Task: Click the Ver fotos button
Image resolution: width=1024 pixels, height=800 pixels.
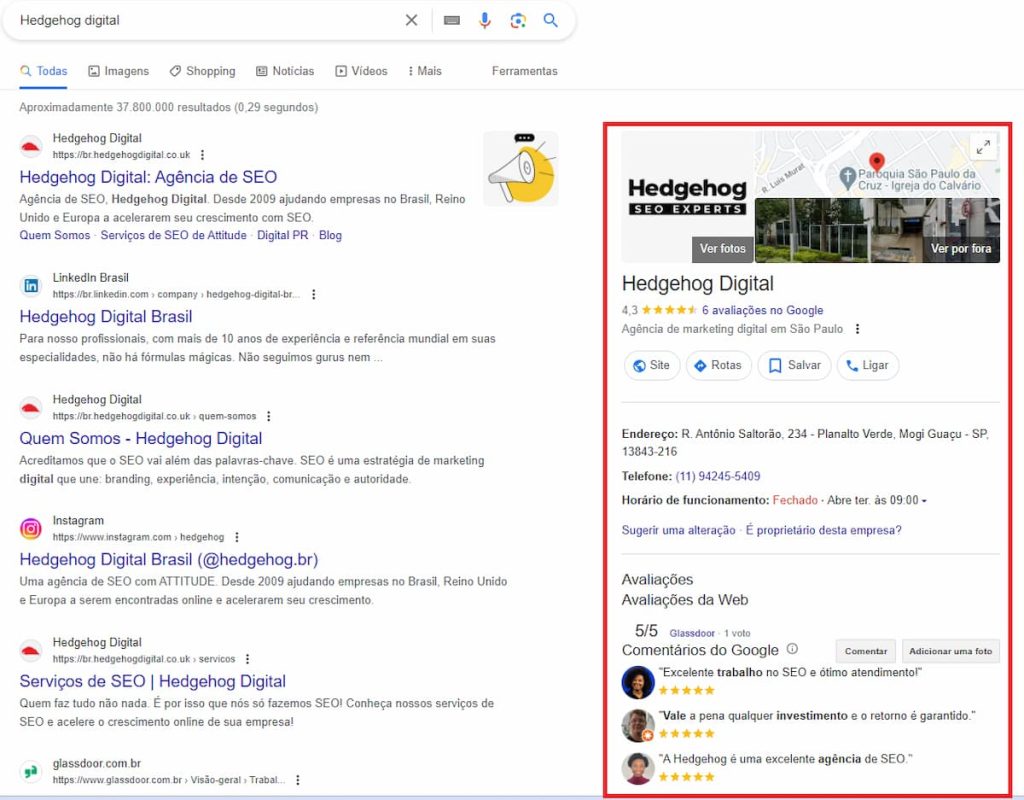Action: pos(723,248)
